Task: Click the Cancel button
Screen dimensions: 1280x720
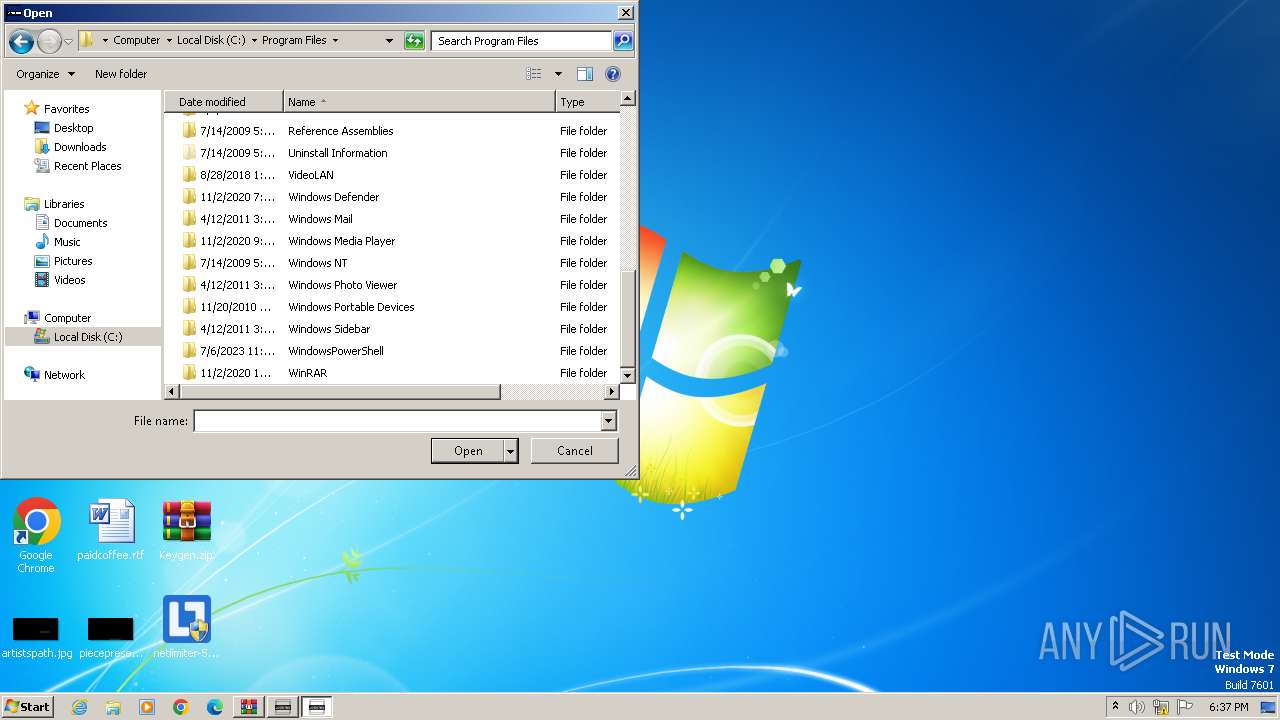Action: tap(575, 451)
